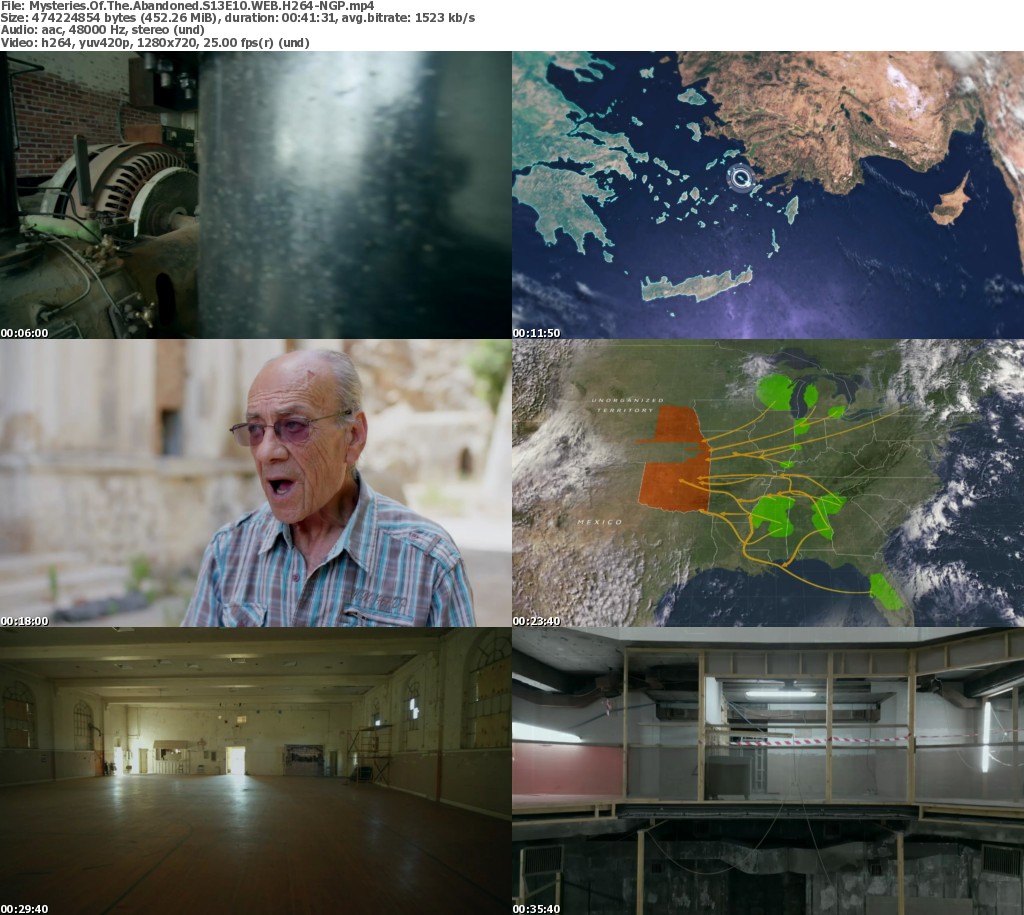The width and height of the screenshot is (1024, 915).
Task: Click the MEXICO label on the map
Action: [599, 522]
